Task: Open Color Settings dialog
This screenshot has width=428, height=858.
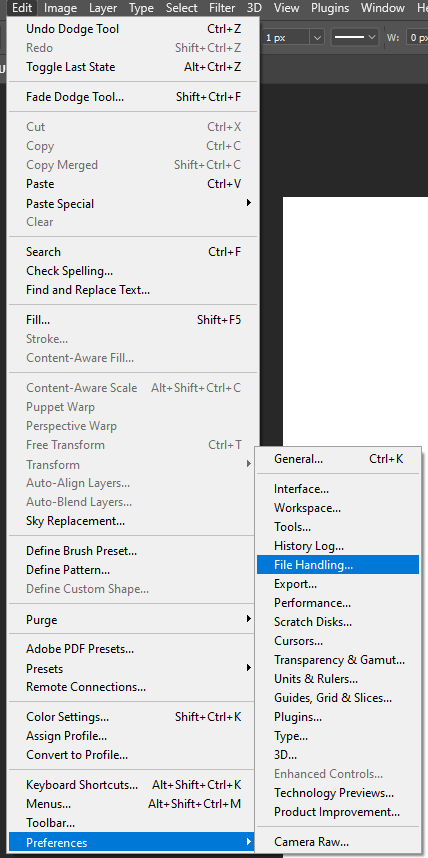Action: click(x=133, y=717)
